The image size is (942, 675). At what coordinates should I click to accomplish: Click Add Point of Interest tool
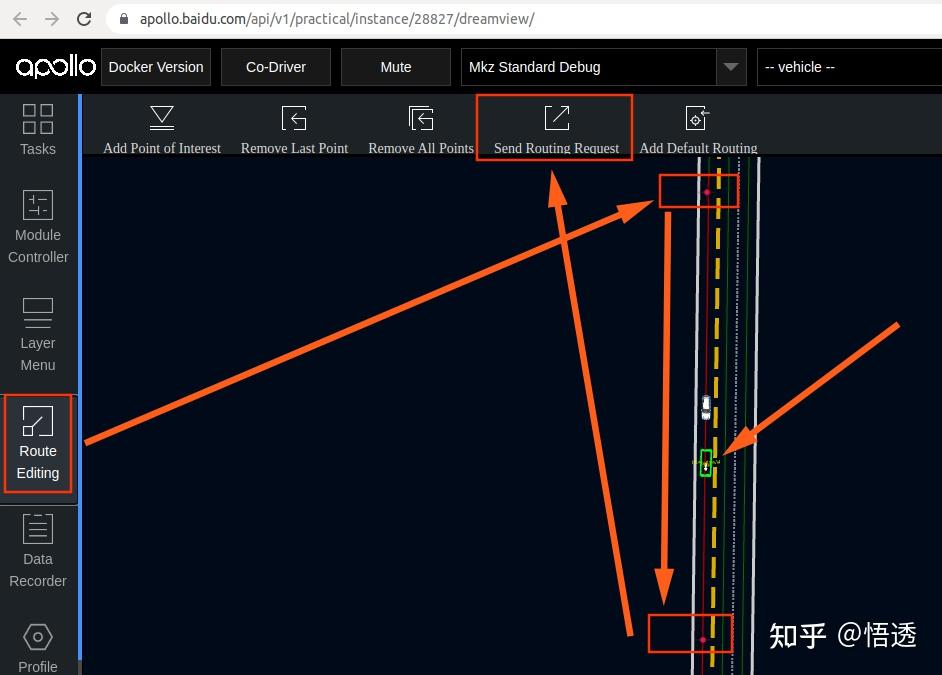coord(162,130)
